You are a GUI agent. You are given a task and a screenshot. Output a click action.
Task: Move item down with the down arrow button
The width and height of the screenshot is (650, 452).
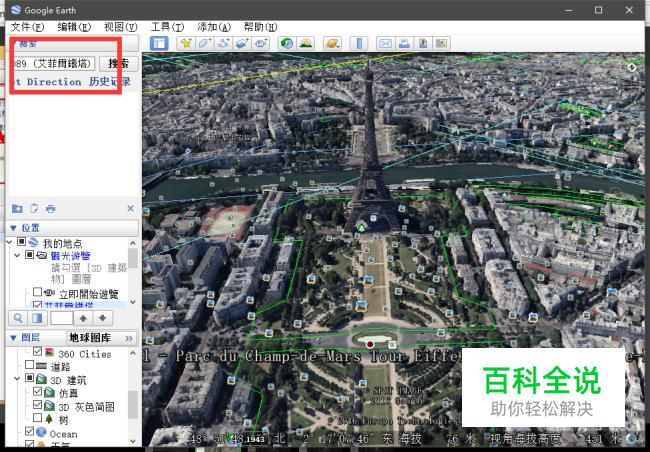pos(102,318)
